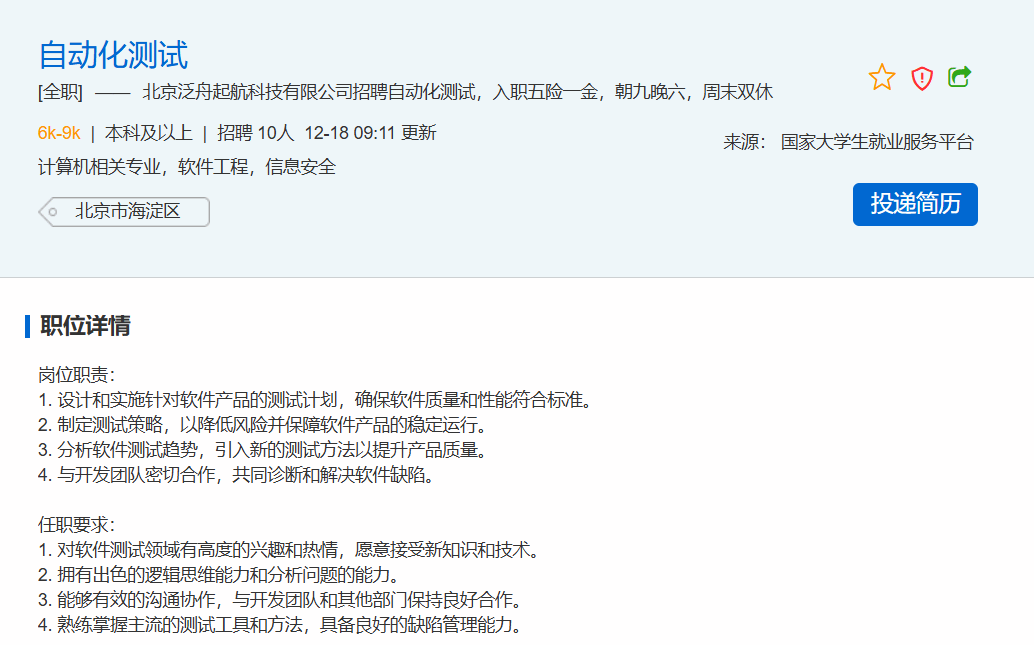Open the 自动化测试 job title link

pyautogui.click(x=113, y=55)
